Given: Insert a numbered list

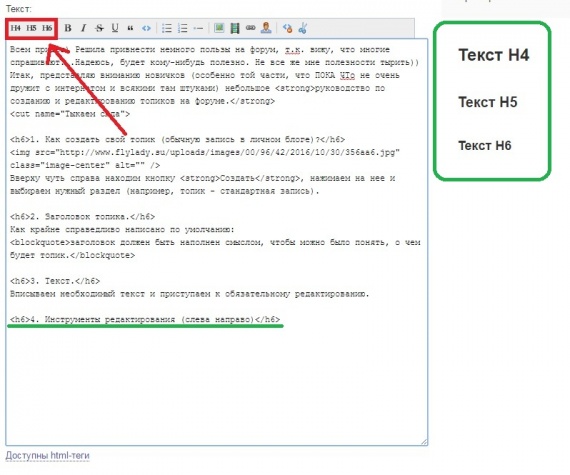Looking at the screenshot, I should tap(182, 28).
